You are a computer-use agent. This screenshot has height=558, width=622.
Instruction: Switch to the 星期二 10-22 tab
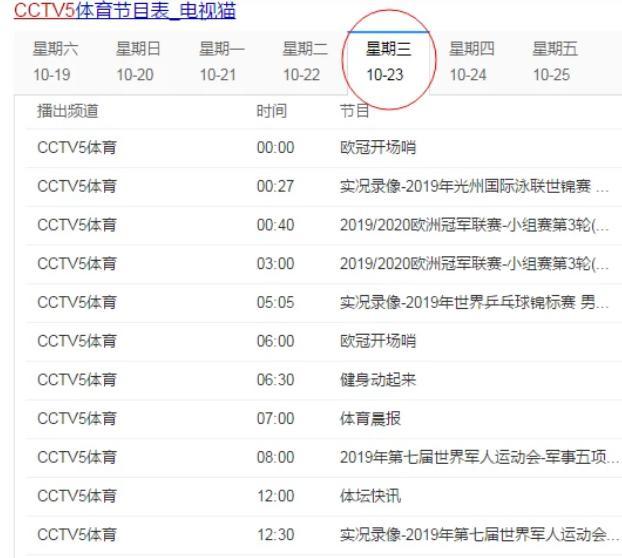click(305, 62)
